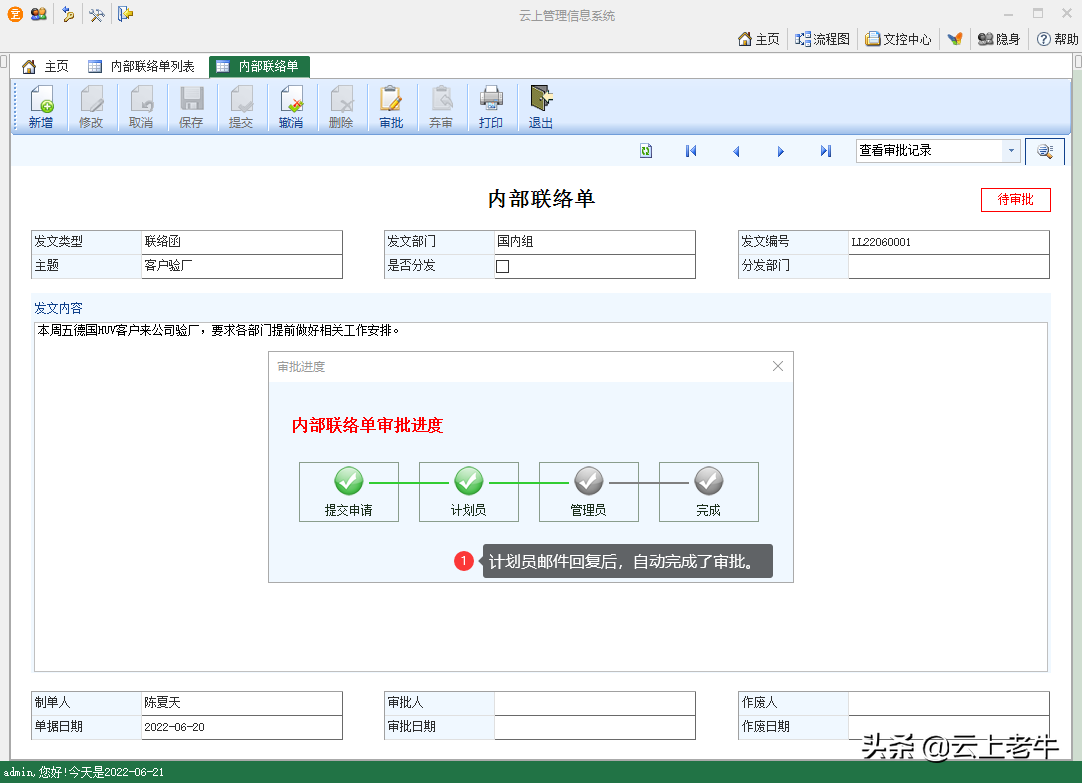Screen dimensions: 1082x783
Task: Click the 待审批 status stamp
Action: pos(1016,200)
